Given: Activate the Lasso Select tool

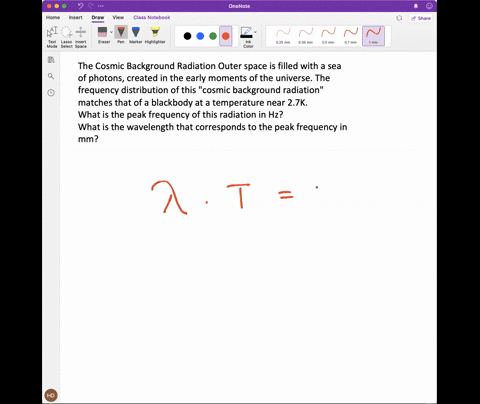Looking at the screenshot, I should pos(66,37).
